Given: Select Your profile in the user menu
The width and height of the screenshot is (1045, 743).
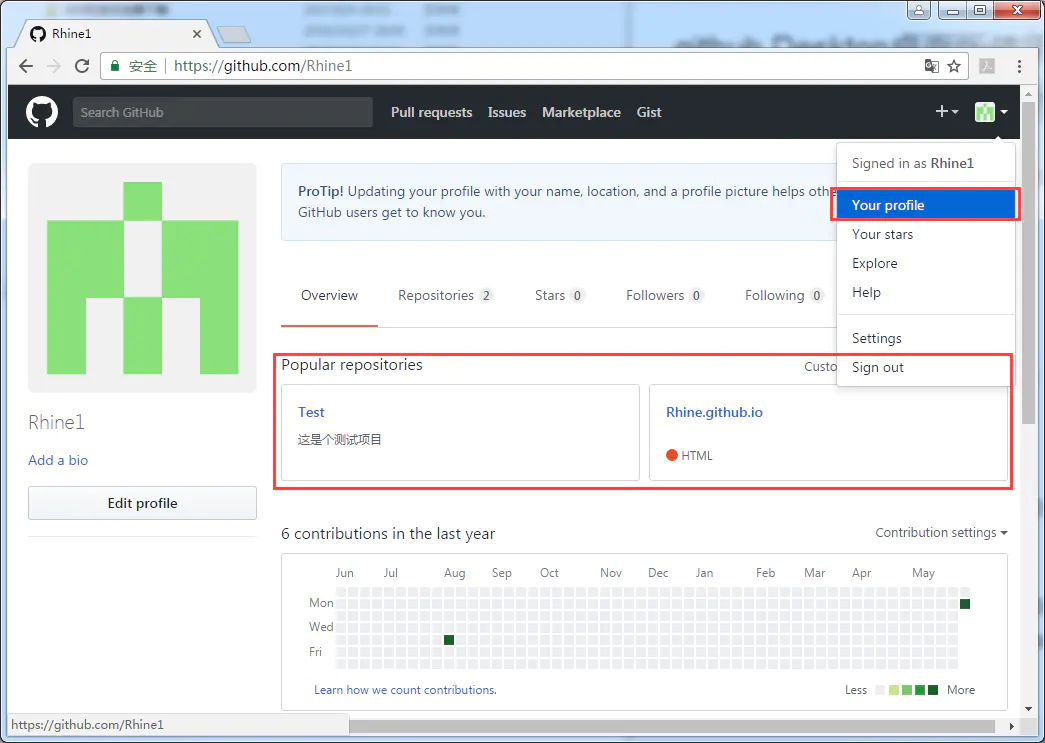Looking at the screenshot, I should [926, 205].
